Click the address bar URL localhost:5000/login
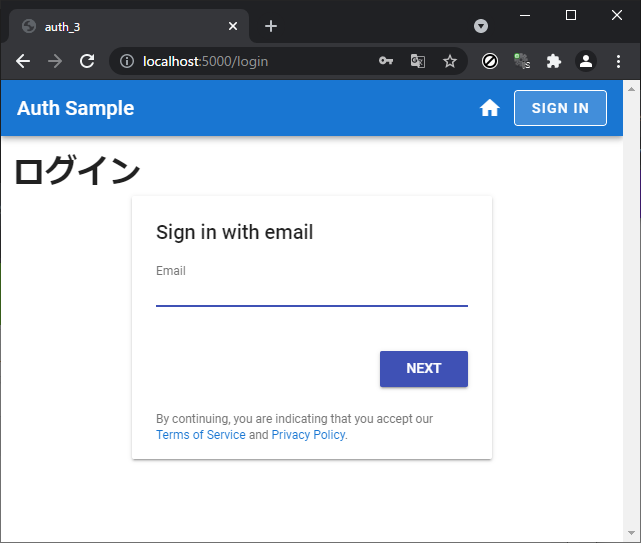 [x=206, y=61]
